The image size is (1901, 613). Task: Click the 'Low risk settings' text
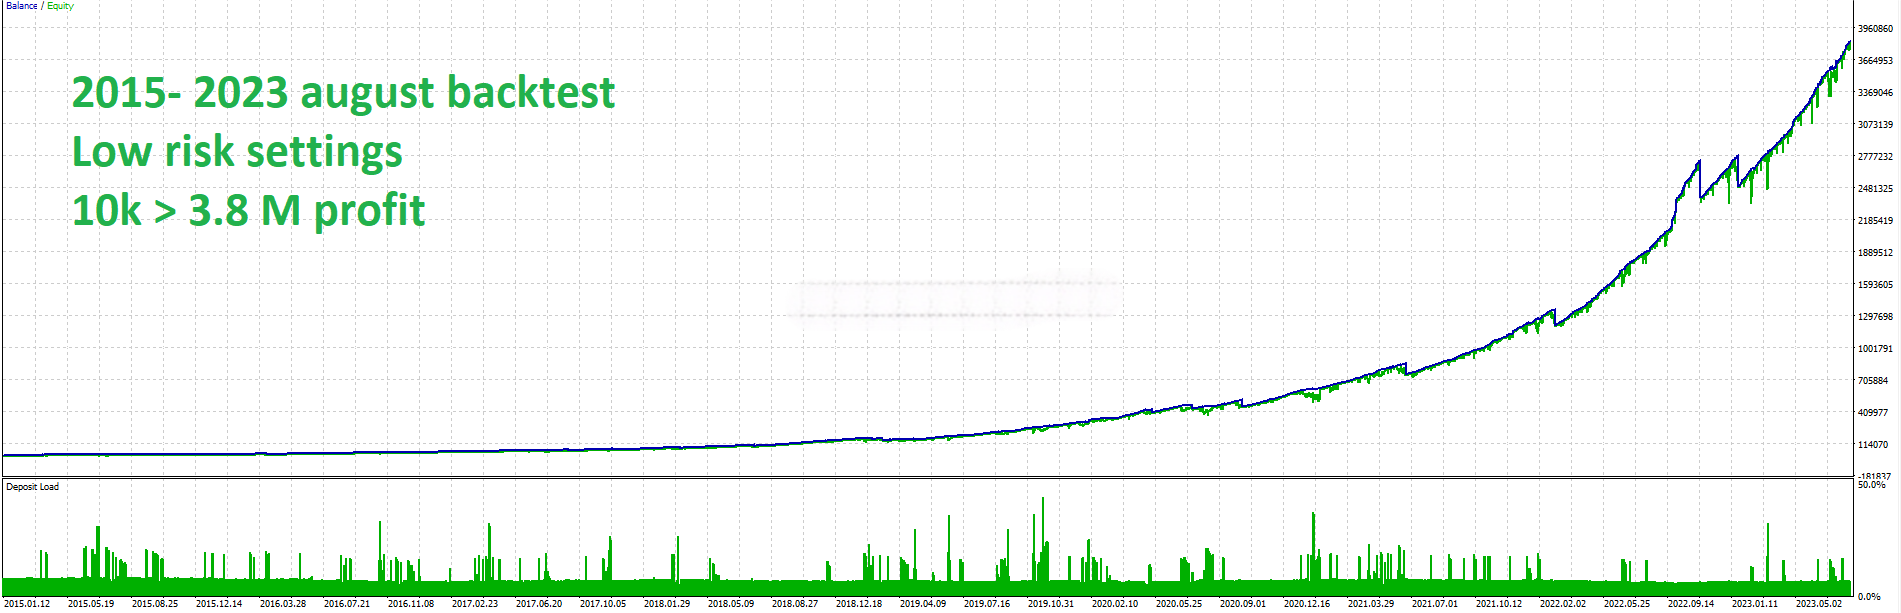coord(237,152)
